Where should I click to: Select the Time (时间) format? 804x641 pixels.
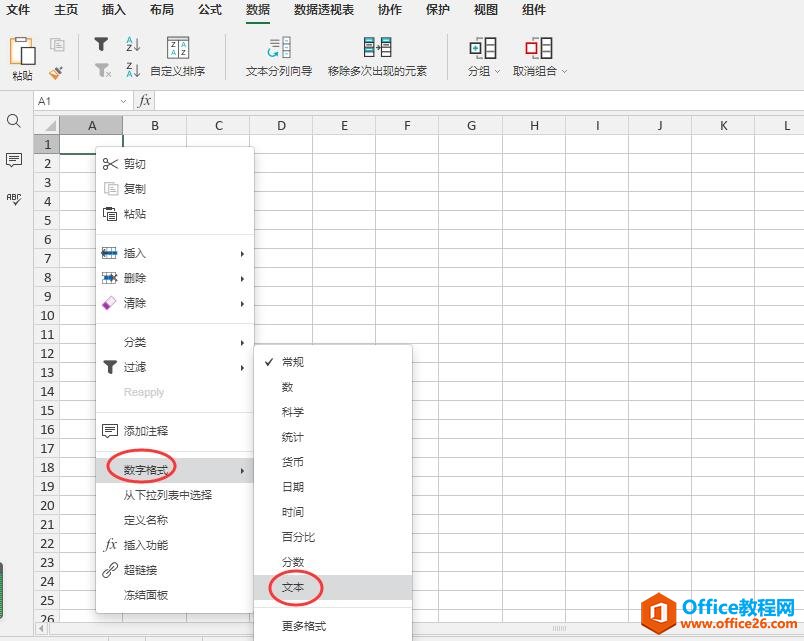point(333,512)
